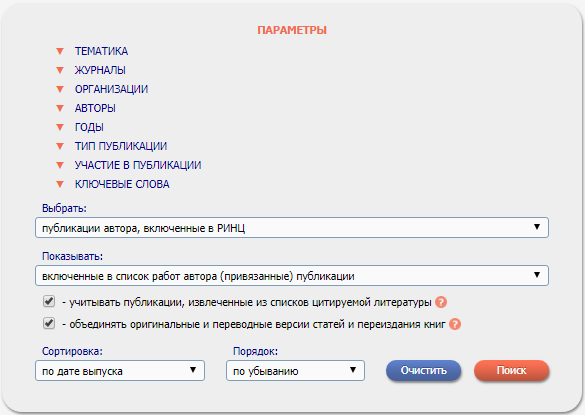Expand the УЧАСТИЕ В ПУБЛИКАЦИИ section
This screenshot has height=415, width=585.
(138, 165)
